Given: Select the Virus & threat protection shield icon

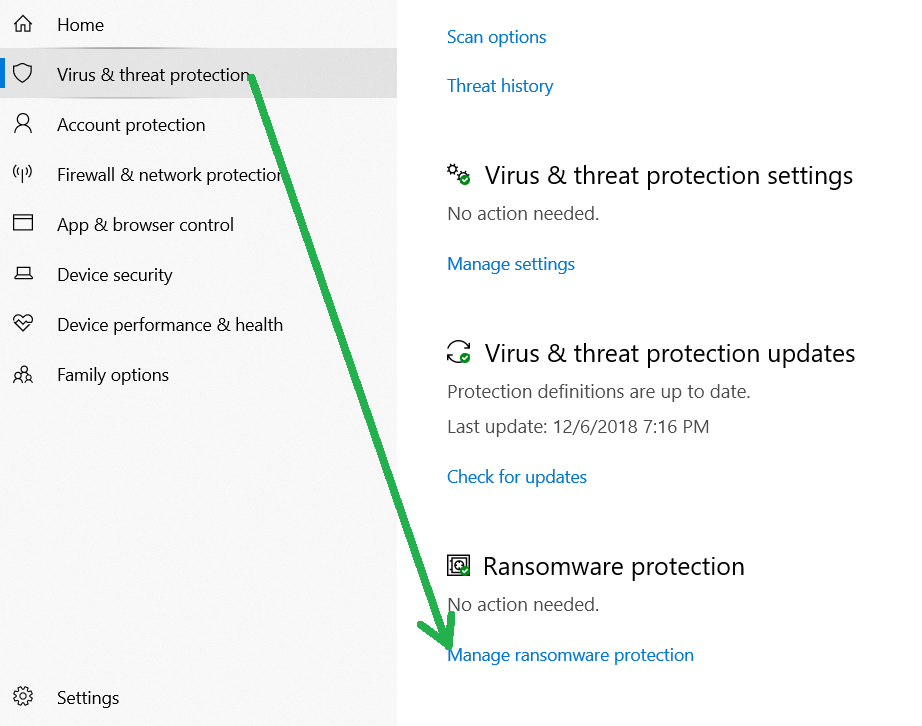Looking at the screenshot, I should (23, 74).
